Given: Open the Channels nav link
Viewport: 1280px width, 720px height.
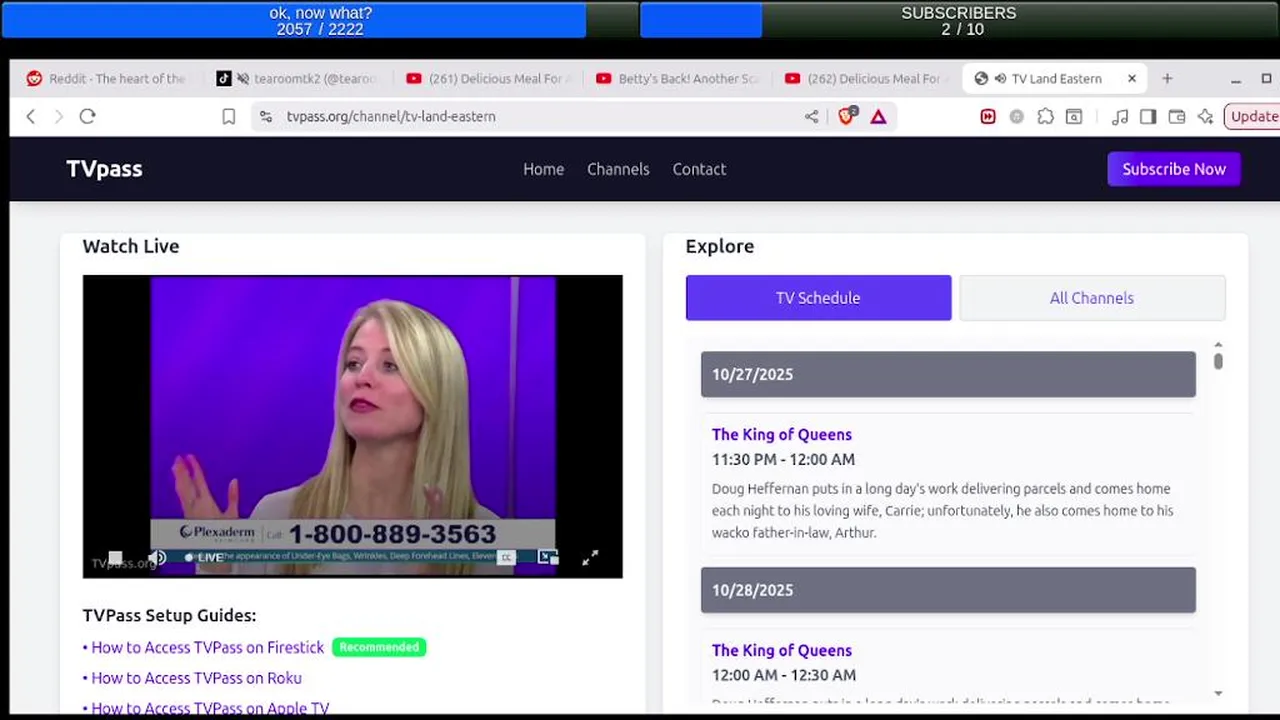Looking at the screenshot, I should [x=618, y=169].
